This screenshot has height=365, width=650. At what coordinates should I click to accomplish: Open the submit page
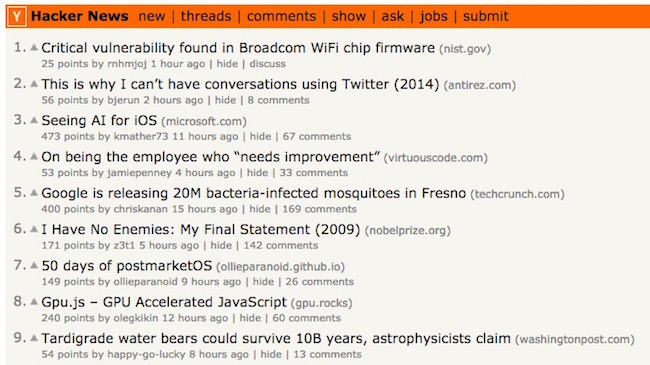pos(485,16)
